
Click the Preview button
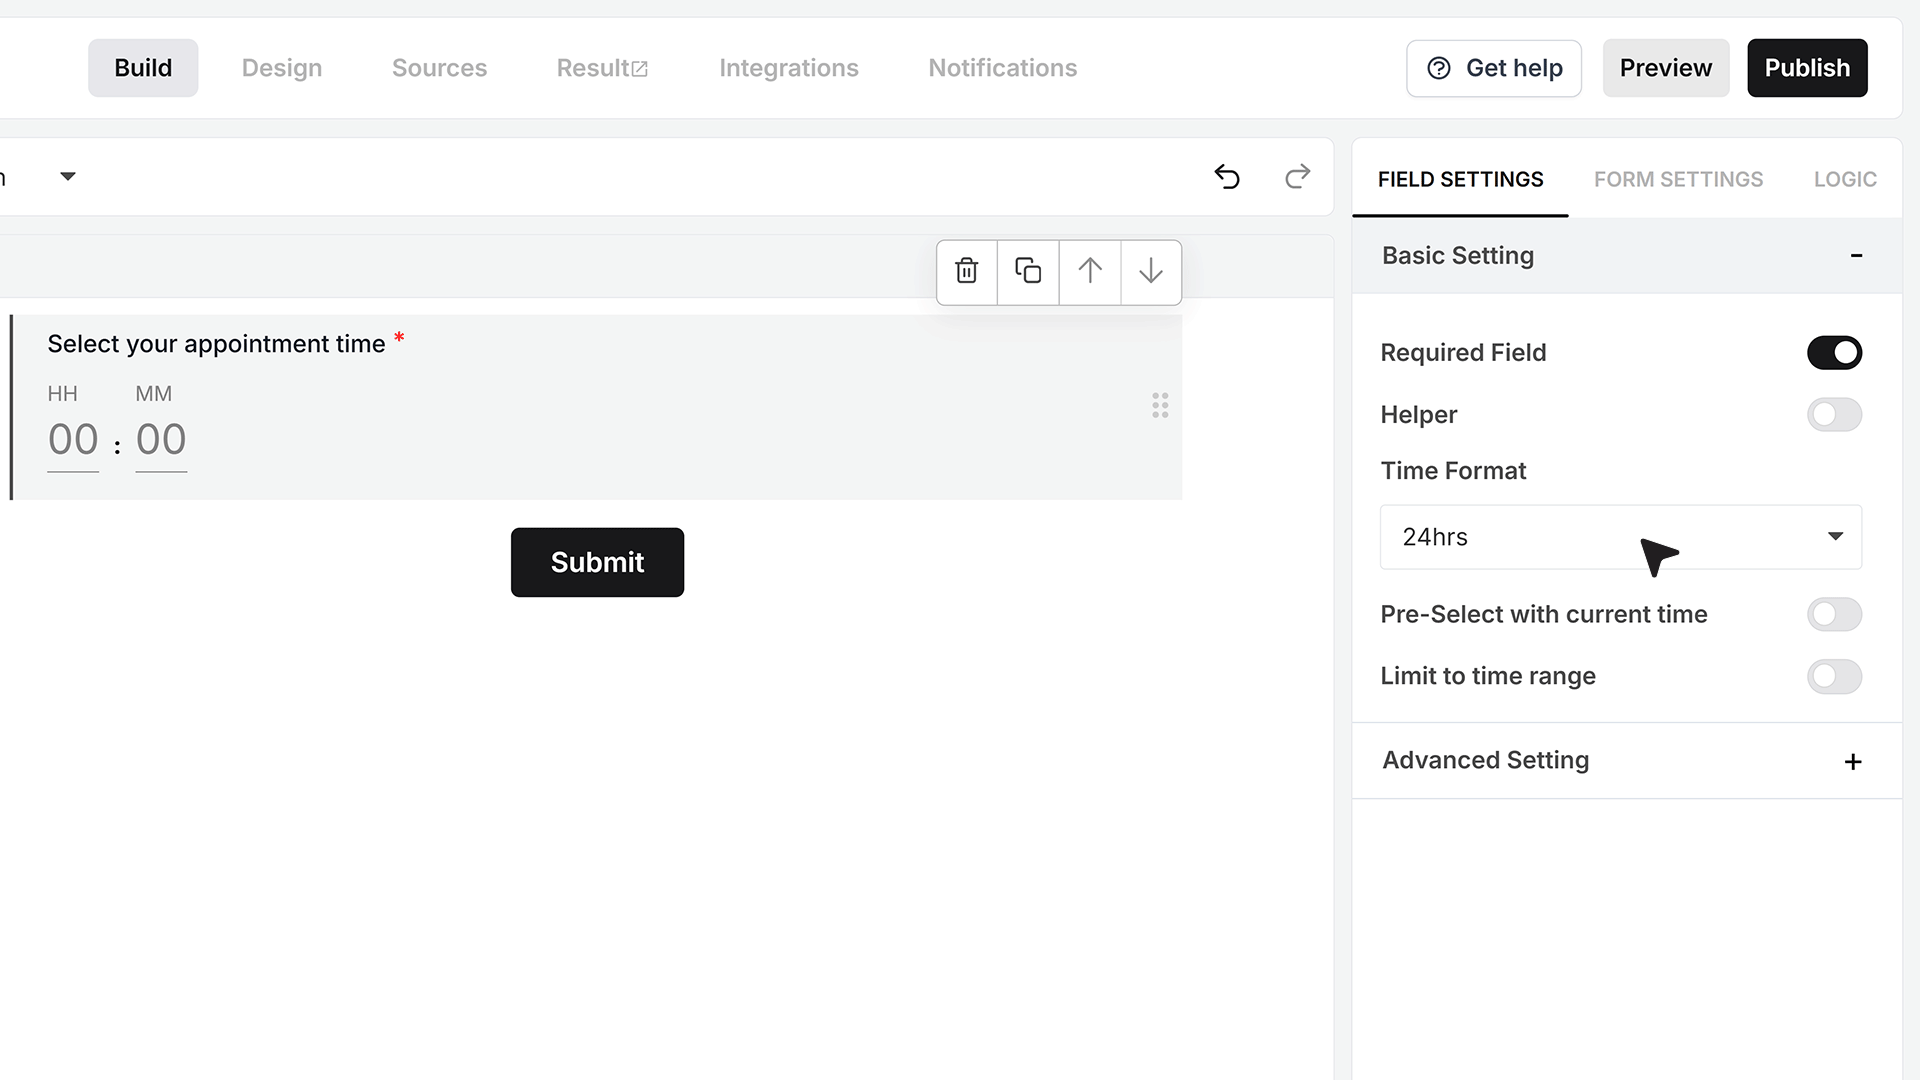1666,68
